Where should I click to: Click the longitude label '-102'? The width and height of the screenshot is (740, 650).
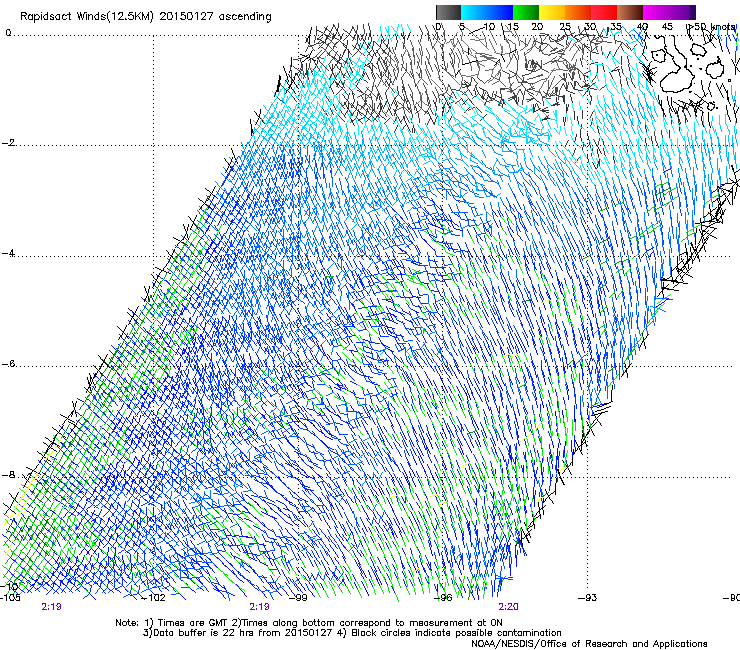pyautogui.click(x=154, y=598)
